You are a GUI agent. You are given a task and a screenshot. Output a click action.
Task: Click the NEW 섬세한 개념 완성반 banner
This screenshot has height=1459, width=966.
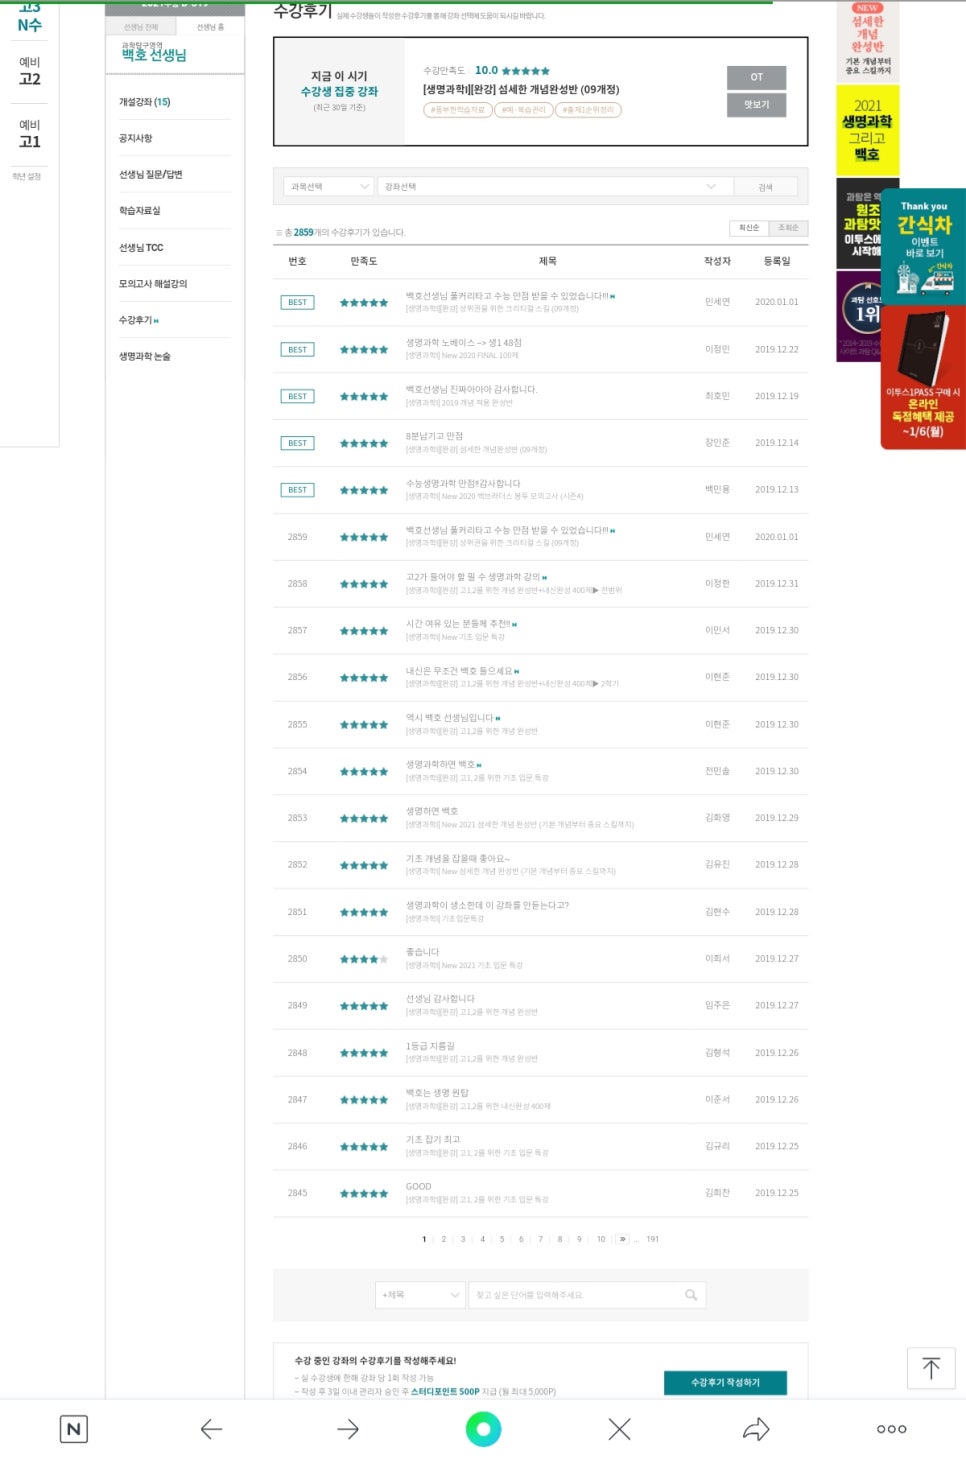click(867, 41)
